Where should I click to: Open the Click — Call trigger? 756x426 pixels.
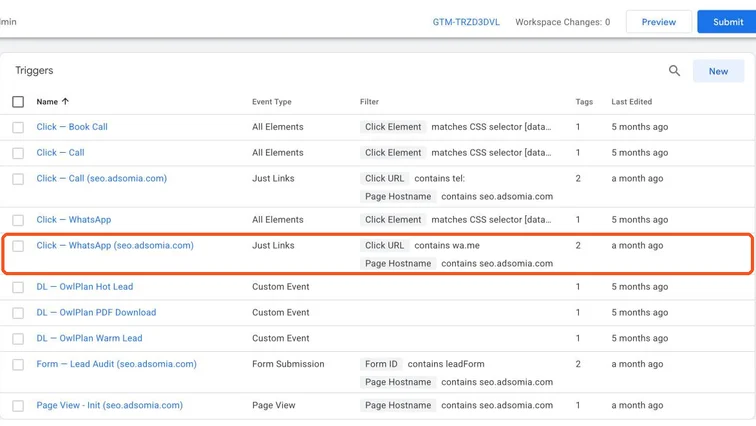(x=60, y=152)
